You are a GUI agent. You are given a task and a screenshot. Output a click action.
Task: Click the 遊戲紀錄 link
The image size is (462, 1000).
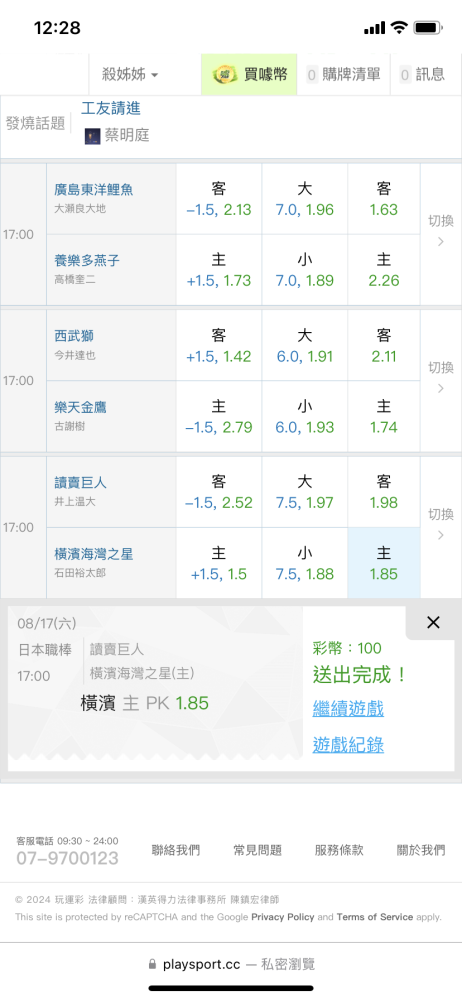click(348, 744)
